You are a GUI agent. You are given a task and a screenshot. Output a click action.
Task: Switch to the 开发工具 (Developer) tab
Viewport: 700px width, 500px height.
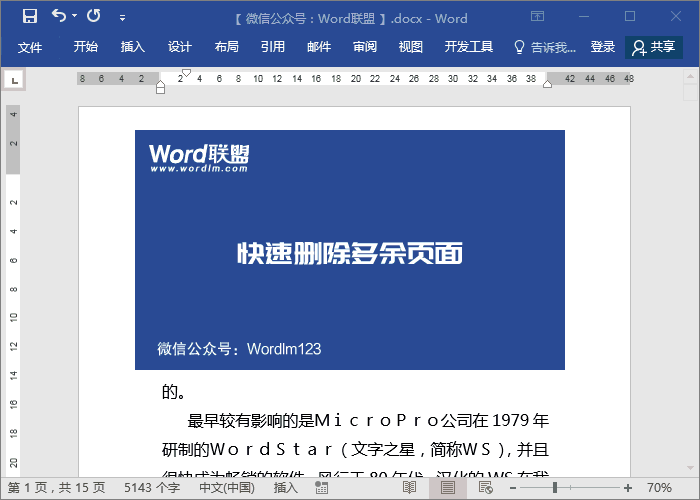pyautogui.click(x=469, y=46)
